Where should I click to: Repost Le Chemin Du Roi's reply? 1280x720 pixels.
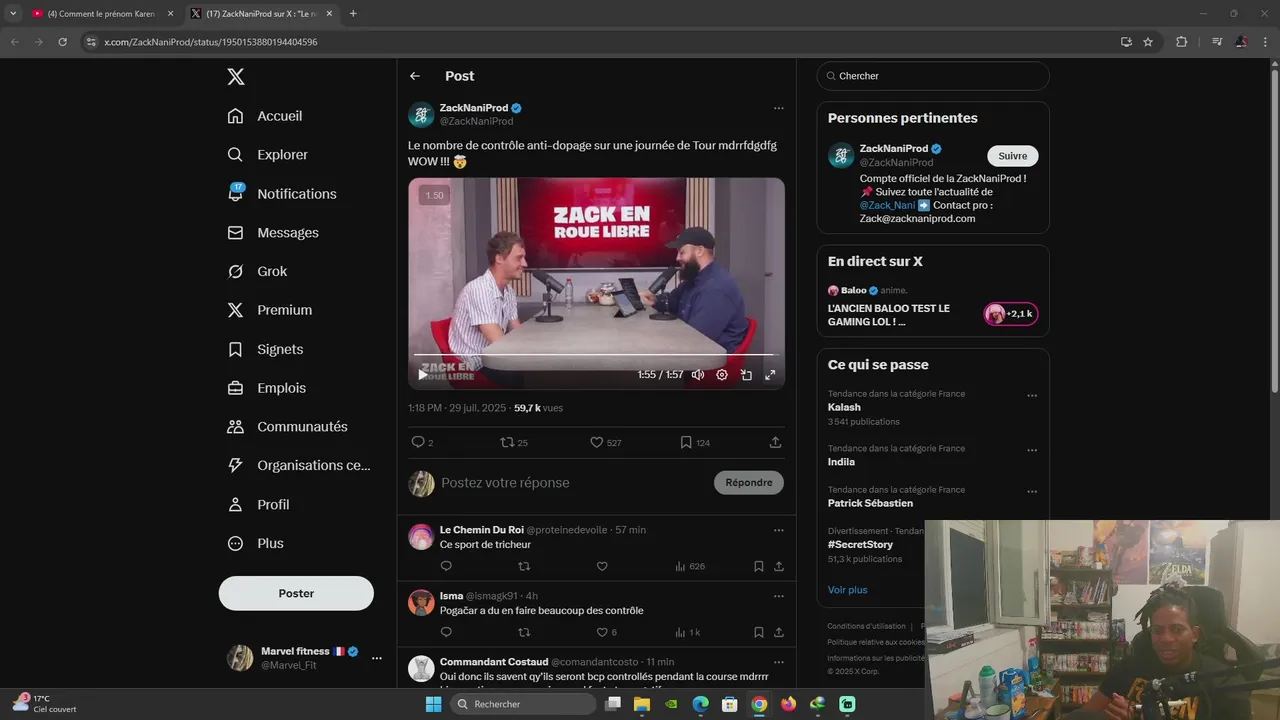[x=524, y=566]
